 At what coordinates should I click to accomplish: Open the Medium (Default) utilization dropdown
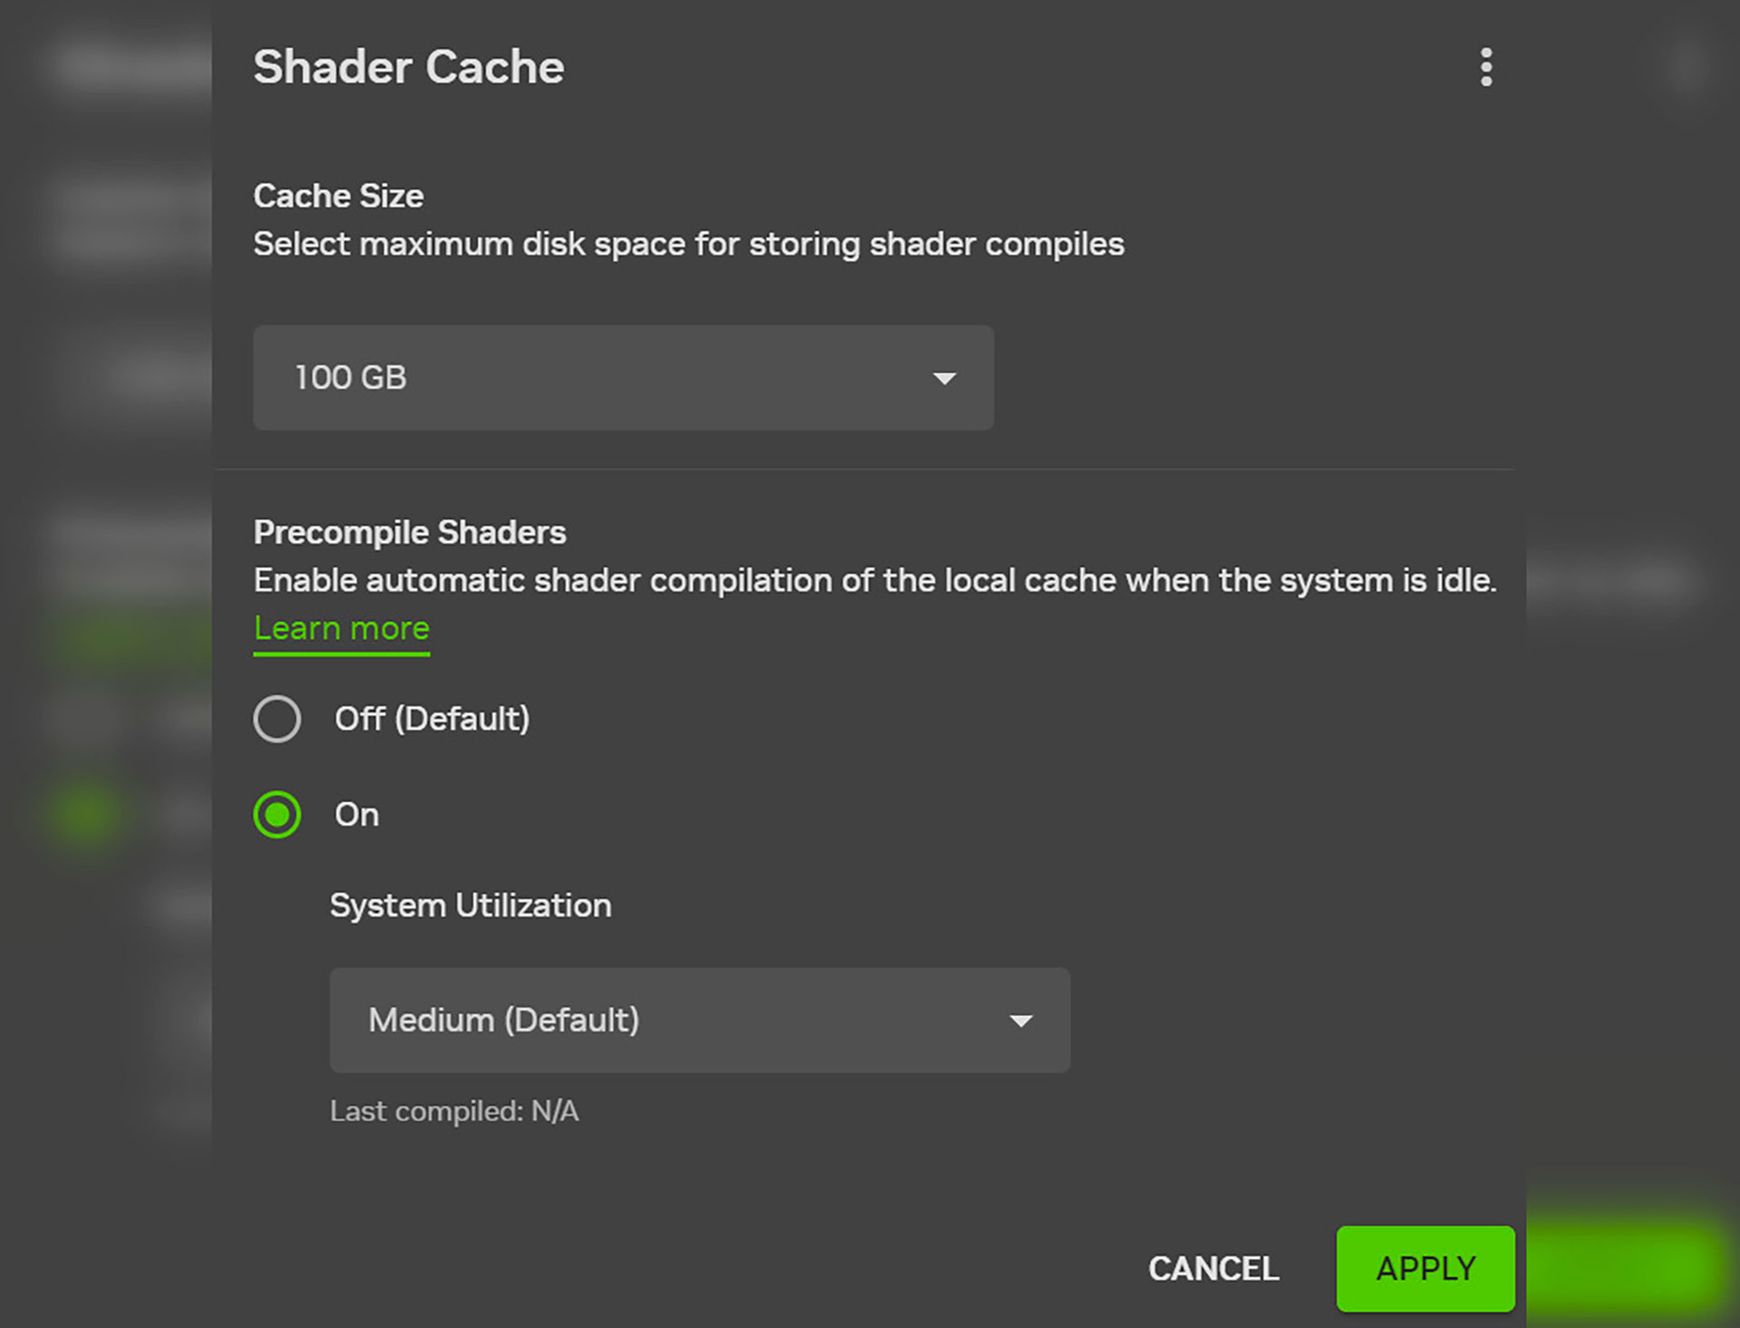click(x=699, y=1020)
